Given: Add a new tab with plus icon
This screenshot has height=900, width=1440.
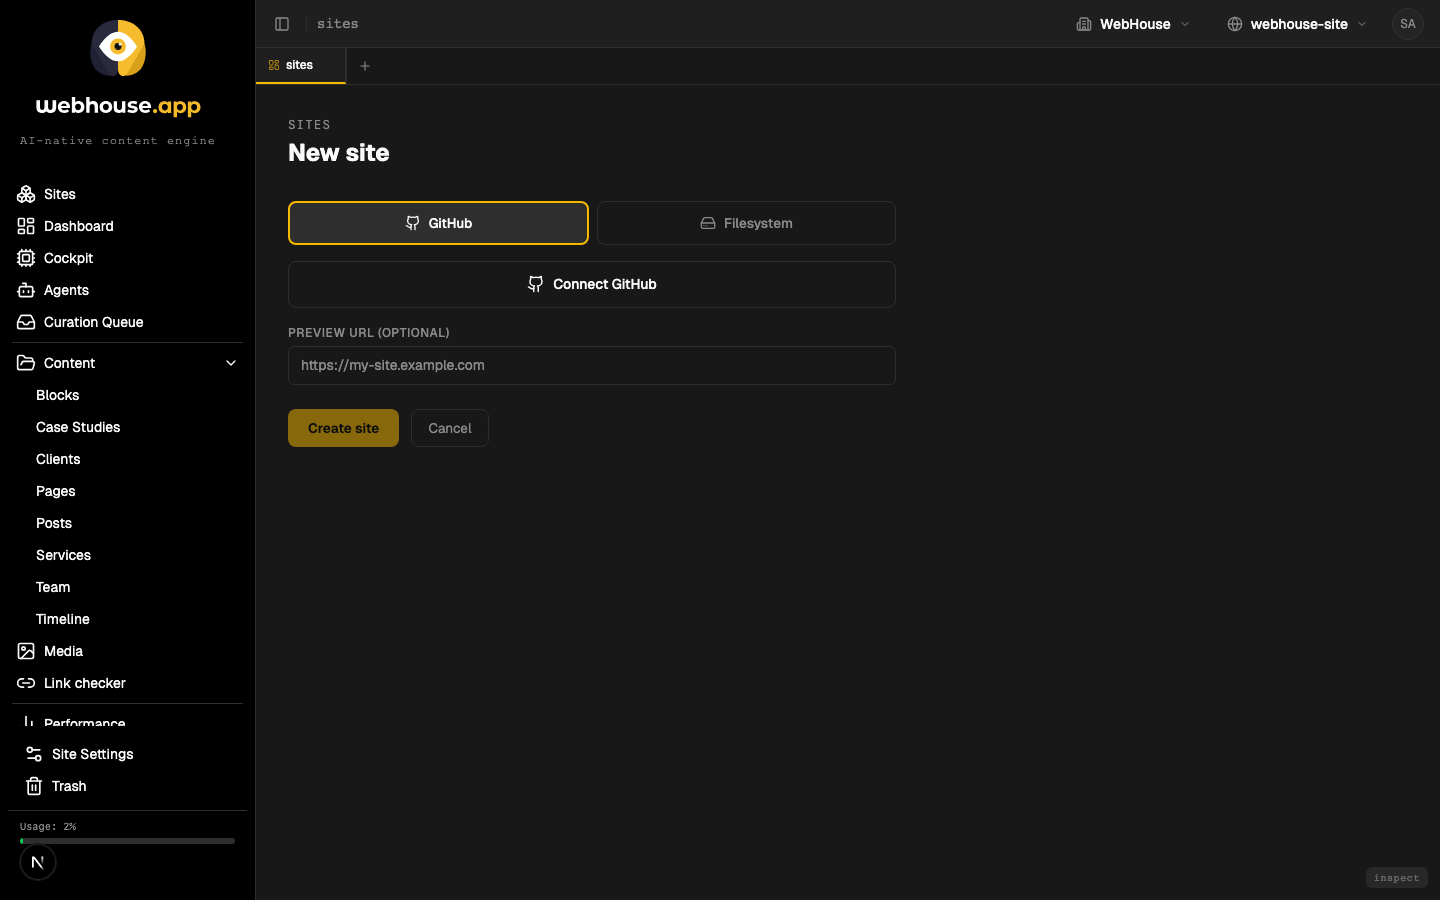Looking at the screenshot, I should [365, 66].
